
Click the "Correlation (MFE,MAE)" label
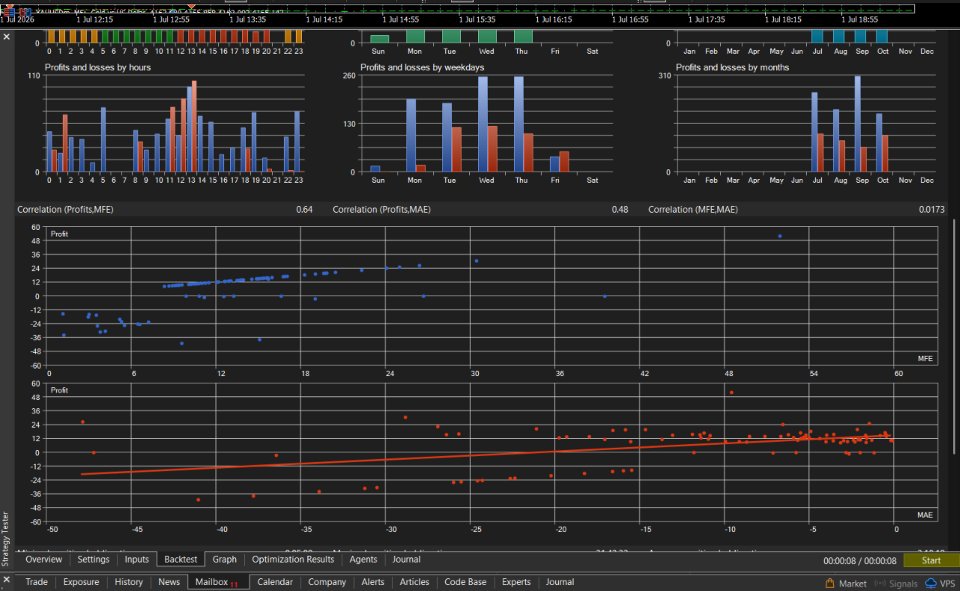692,209
